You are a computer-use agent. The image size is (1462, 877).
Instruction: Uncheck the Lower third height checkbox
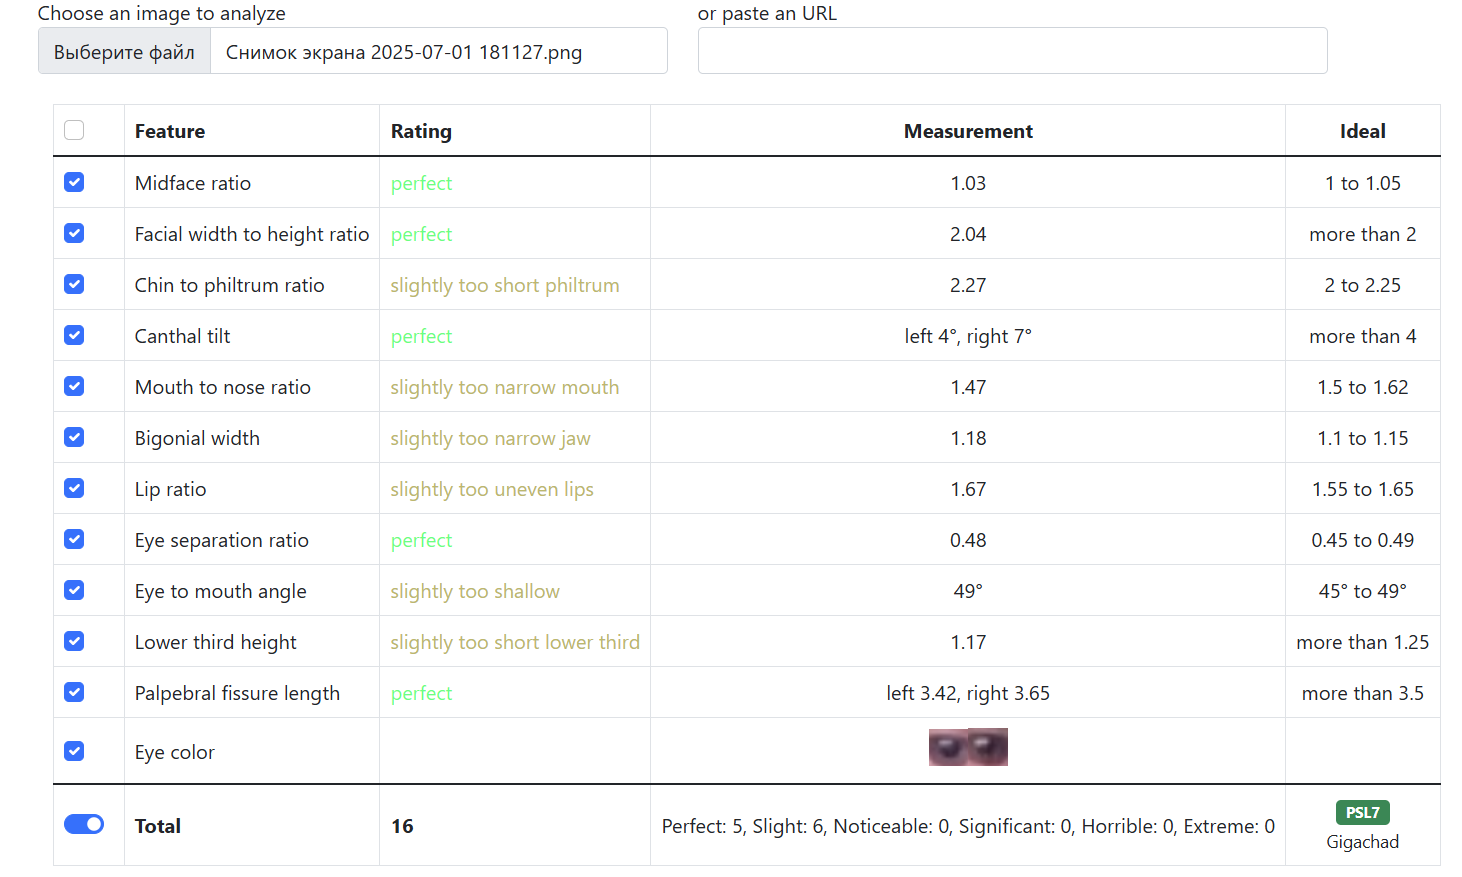pyautogui.click(x=74, y=641)
